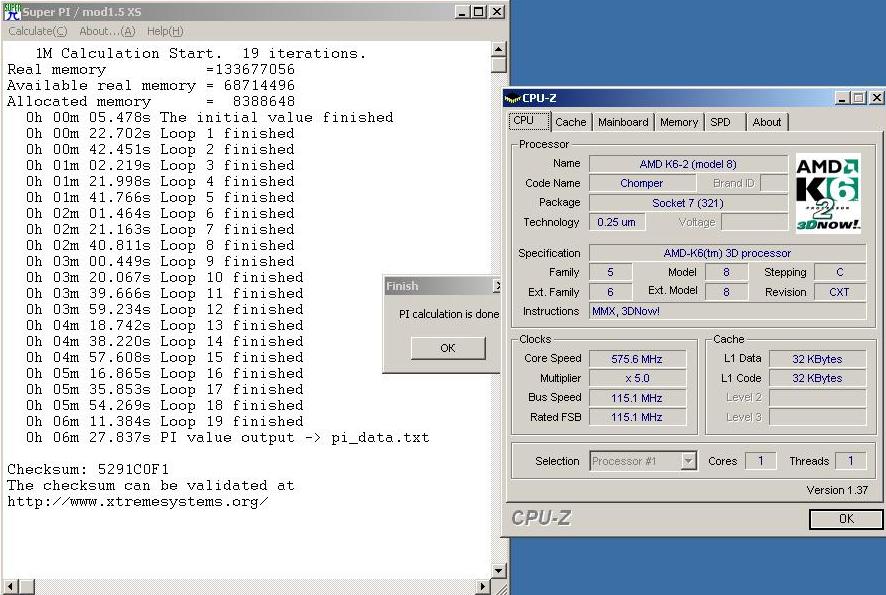This screenshot has height=595, width=886.
Task: Click the PI value output -> pi_data.txt line
Action: point(228,437)
